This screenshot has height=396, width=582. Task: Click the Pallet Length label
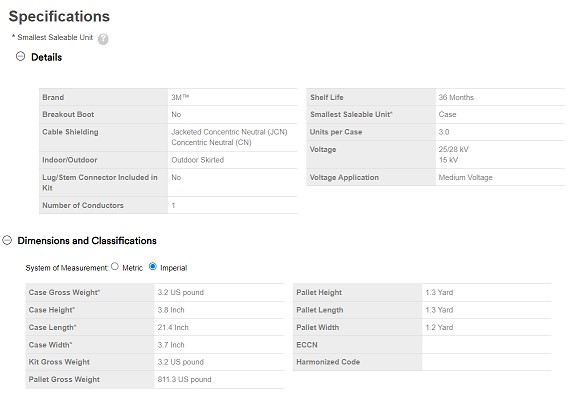click(320, 310)
